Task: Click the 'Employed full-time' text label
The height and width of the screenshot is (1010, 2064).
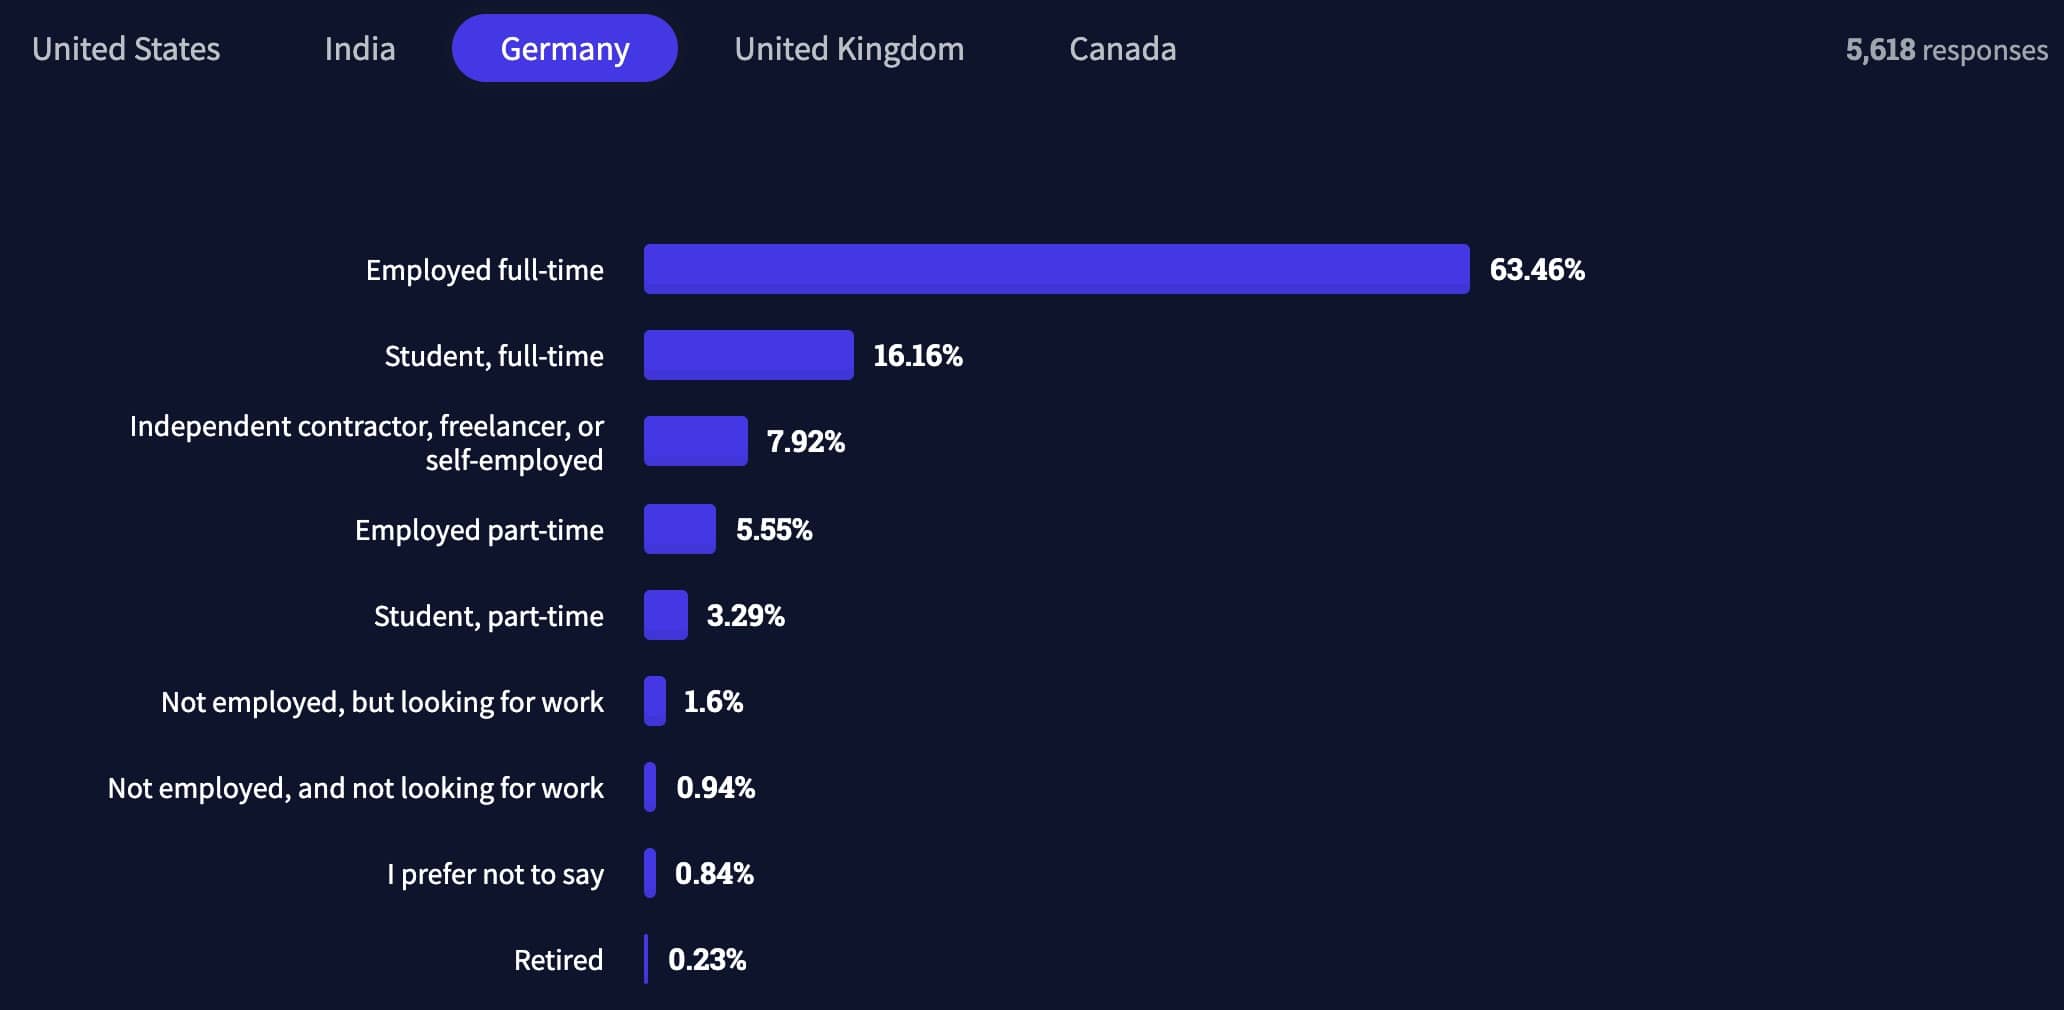Action: tap(484, 270)
